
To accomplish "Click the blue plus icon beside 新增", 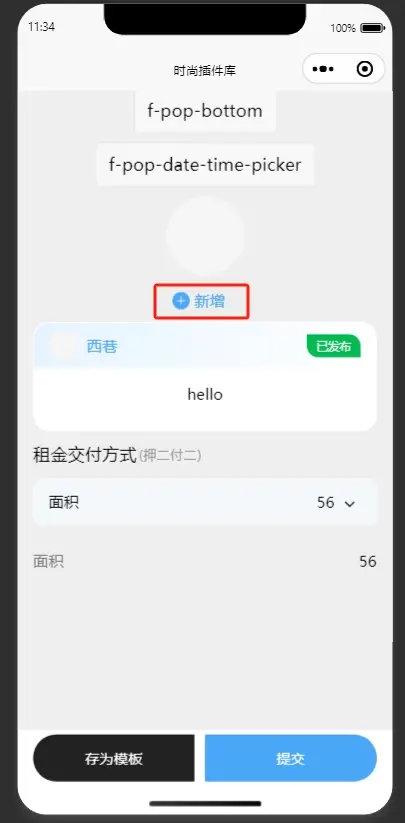I will 180,301.
